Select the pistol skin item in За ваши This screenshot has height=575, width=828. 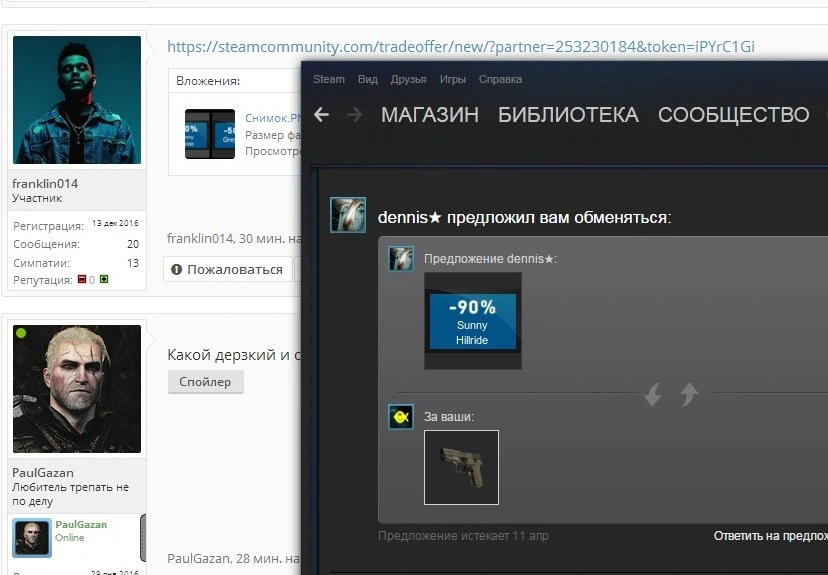(461, 467)
